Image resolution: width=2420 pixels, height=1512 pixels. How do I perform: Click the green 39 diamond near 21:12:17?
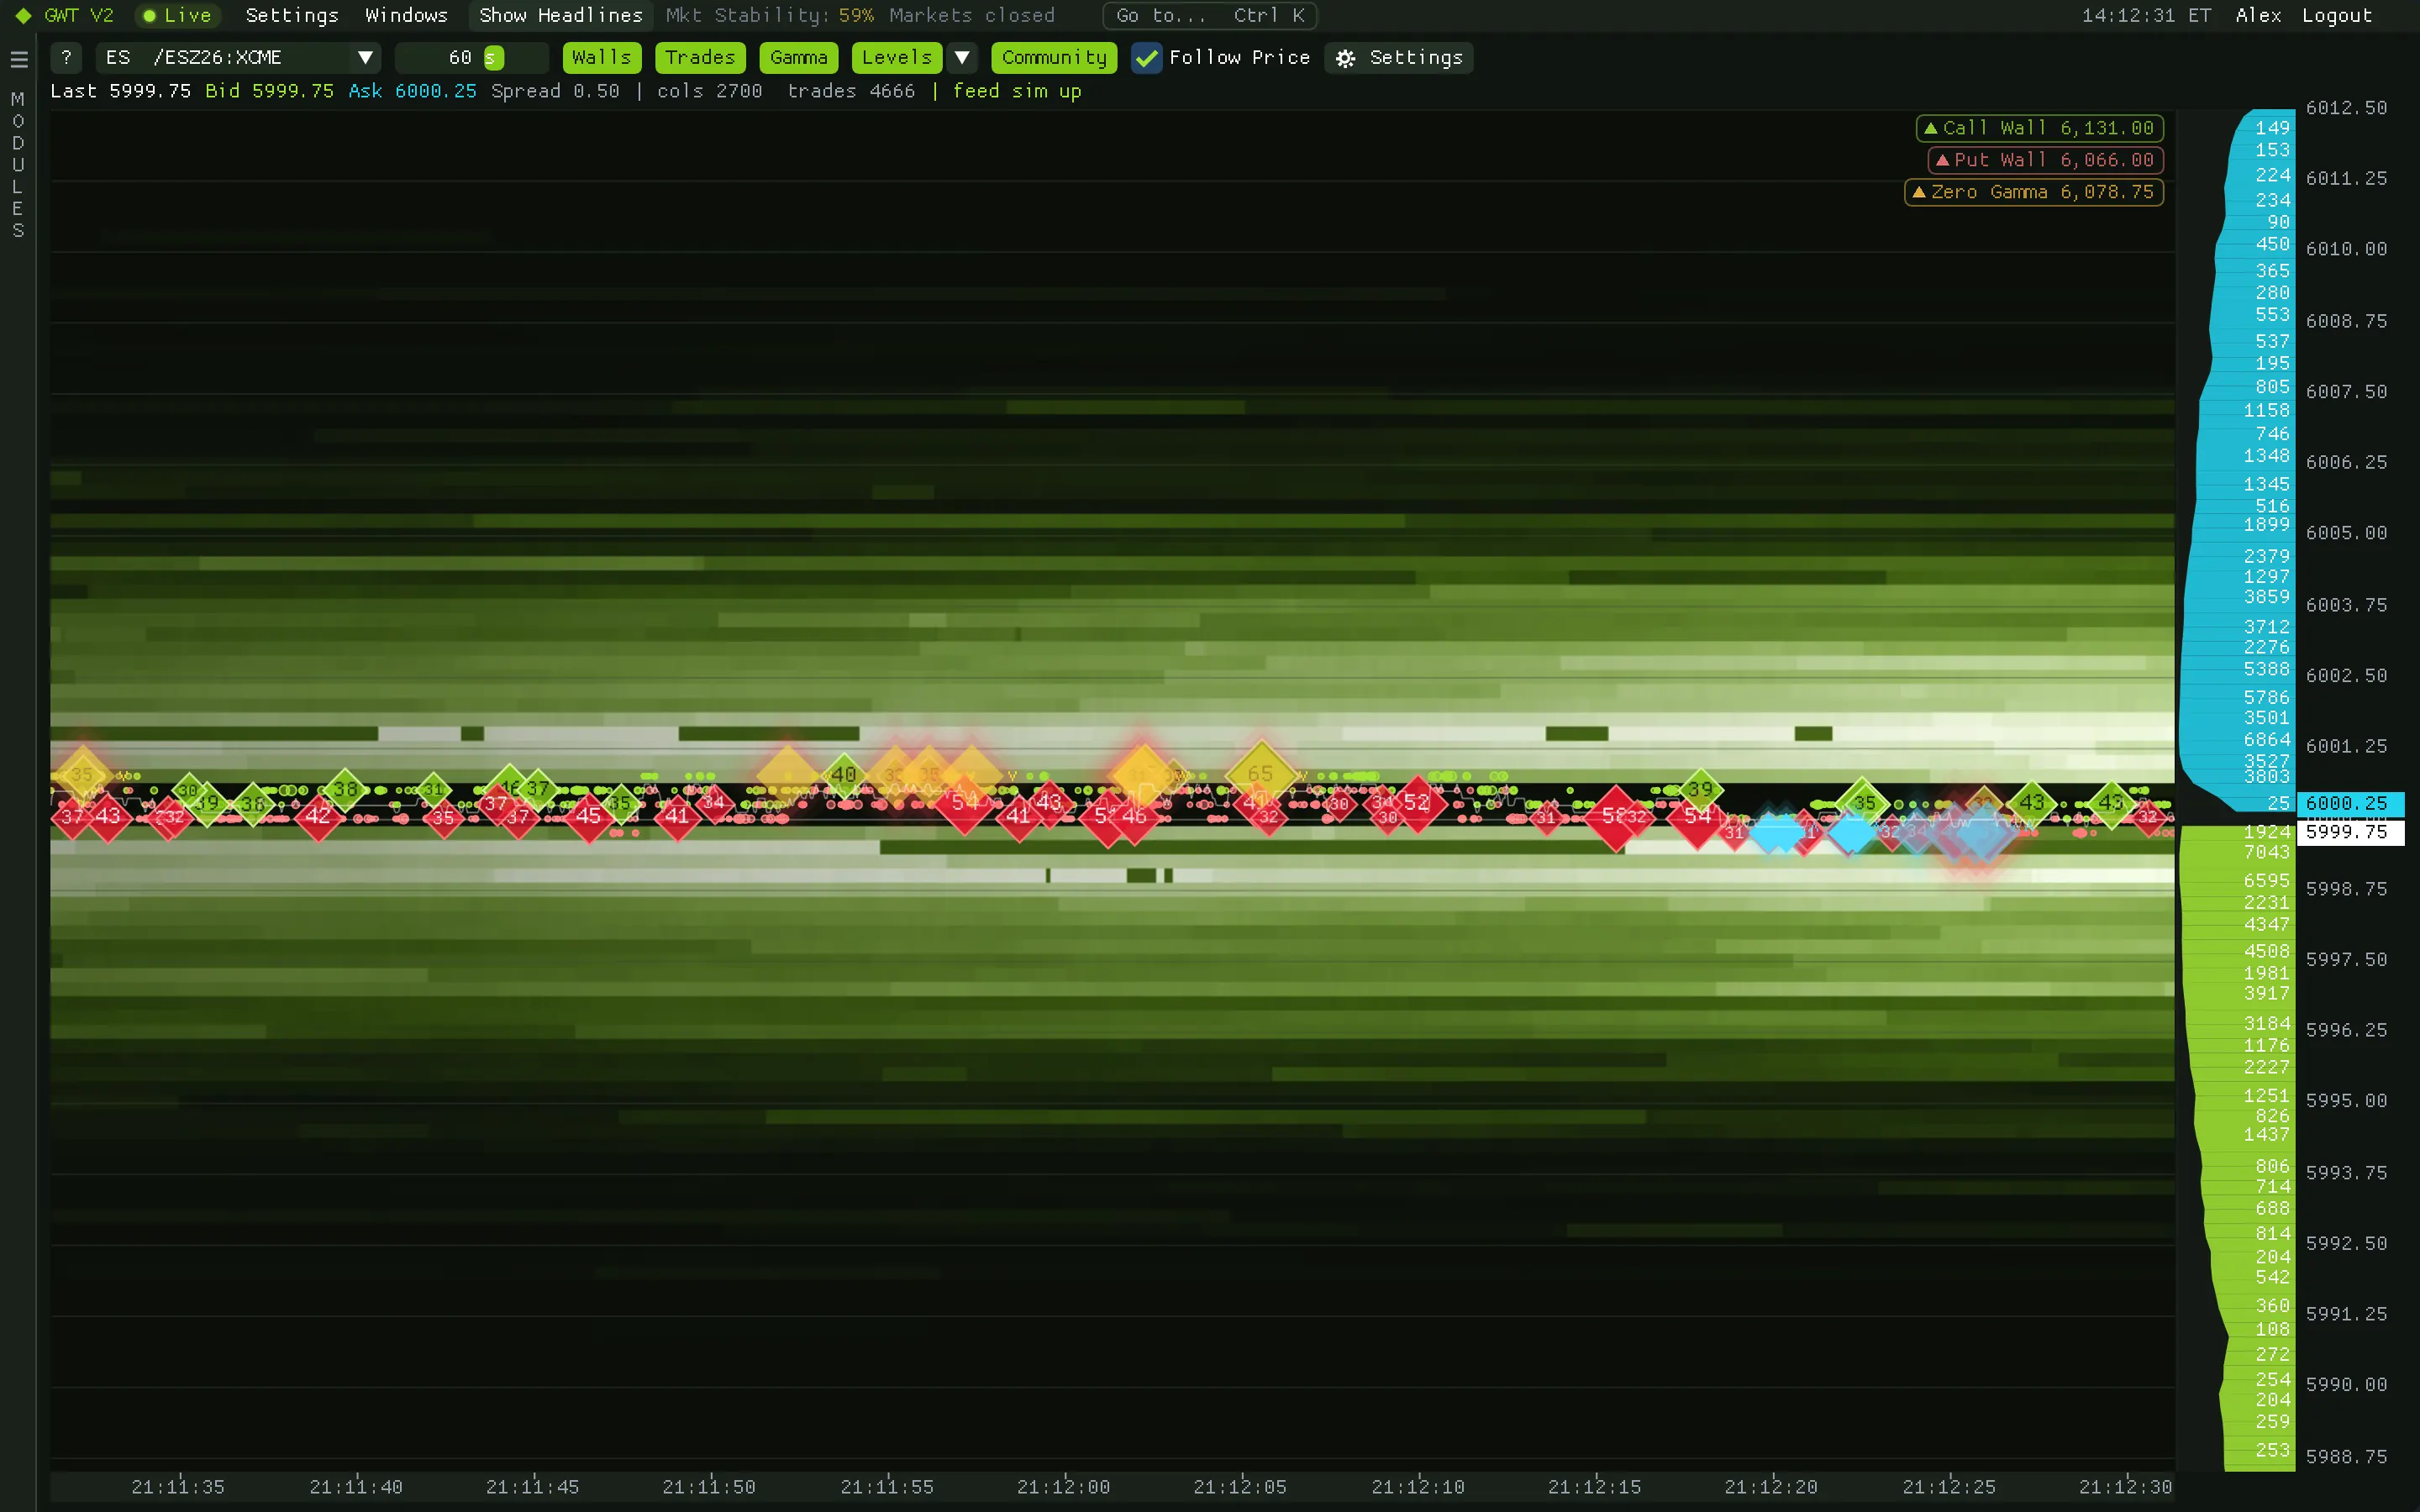click(1700, 789)
